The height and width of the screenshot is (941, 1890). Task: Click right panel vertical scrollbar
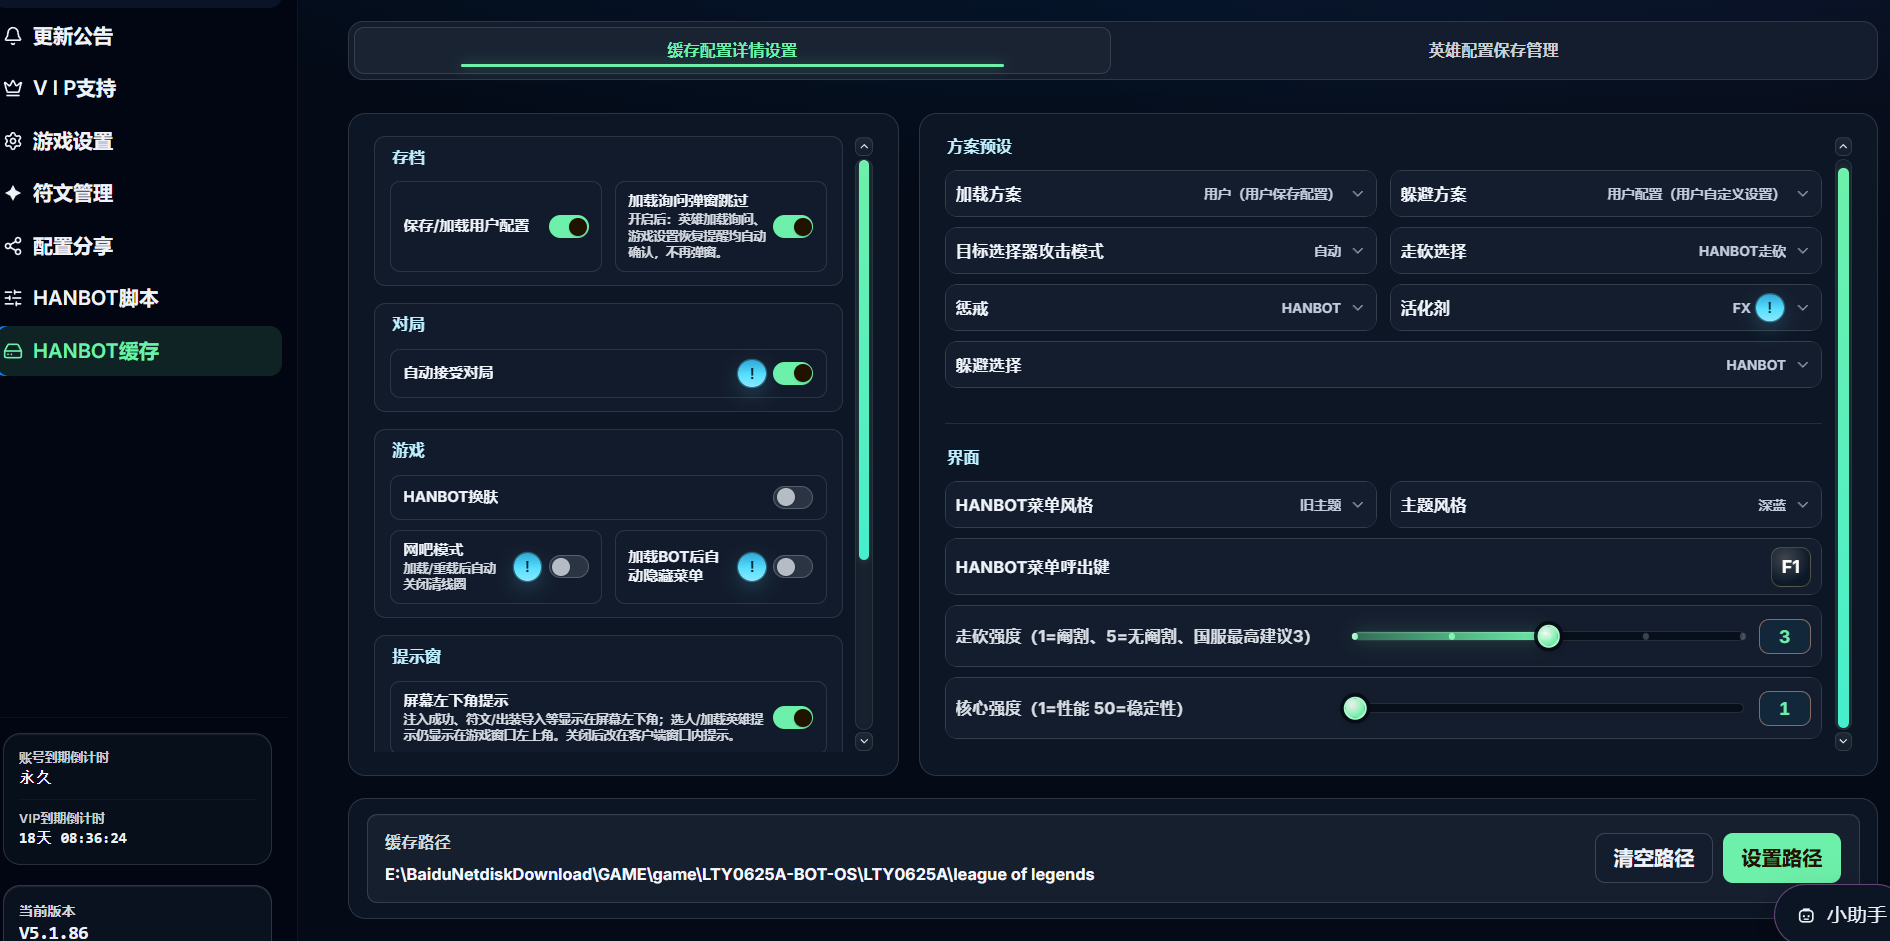click(x=1843, y=446)
